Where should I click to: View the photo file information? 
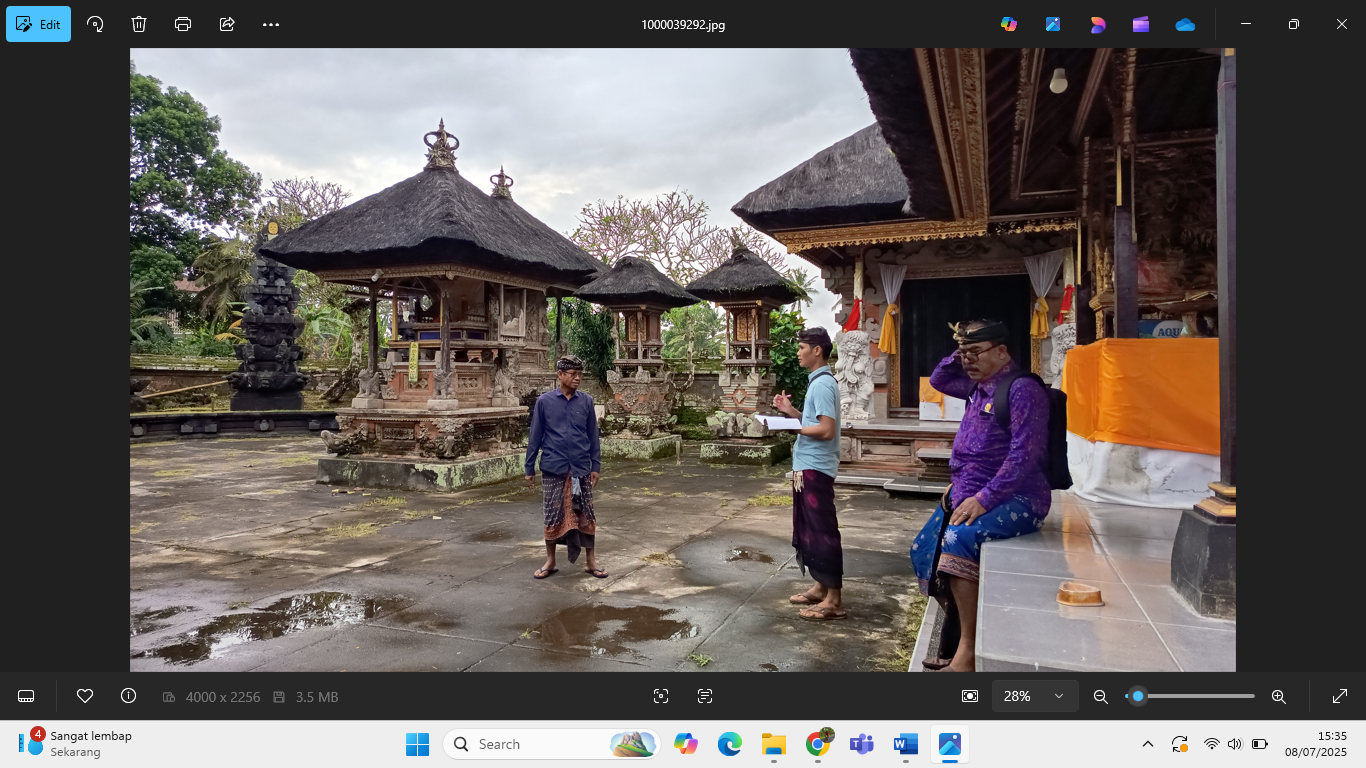coord(128,695)
